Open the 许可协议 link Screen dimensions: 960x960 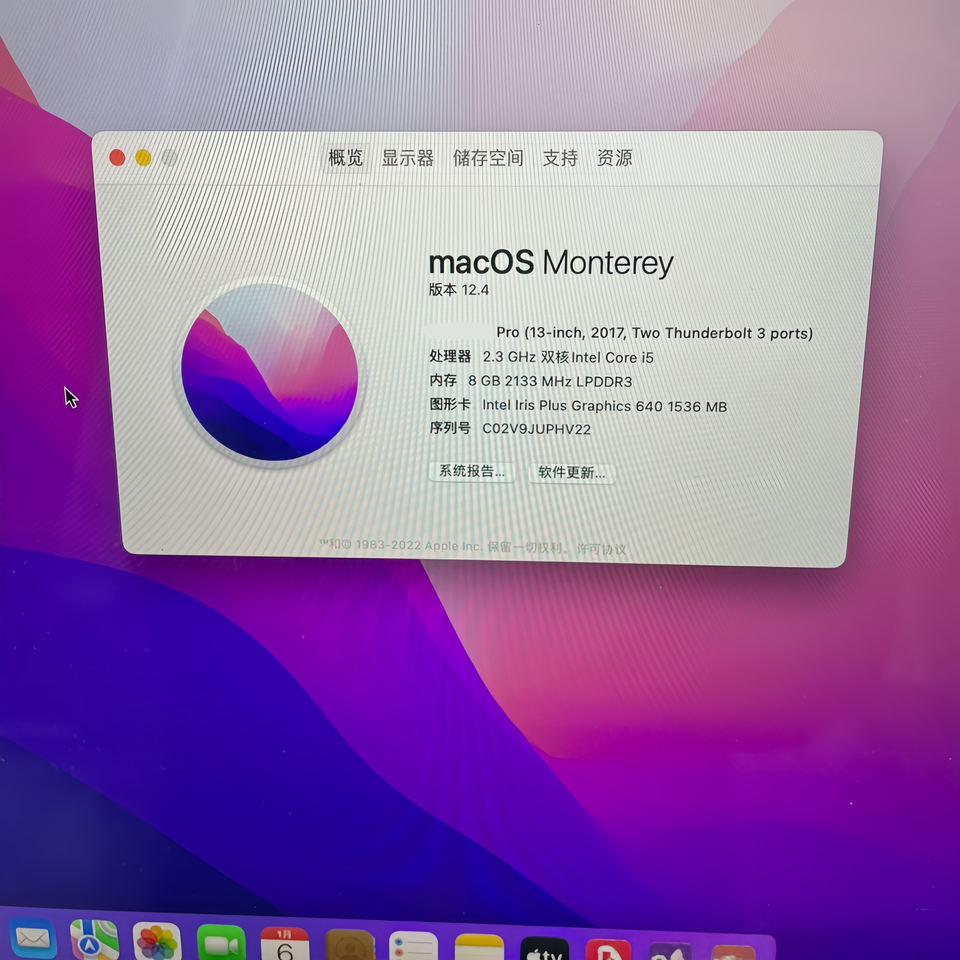pyautogui.click(x=602, y=549)
